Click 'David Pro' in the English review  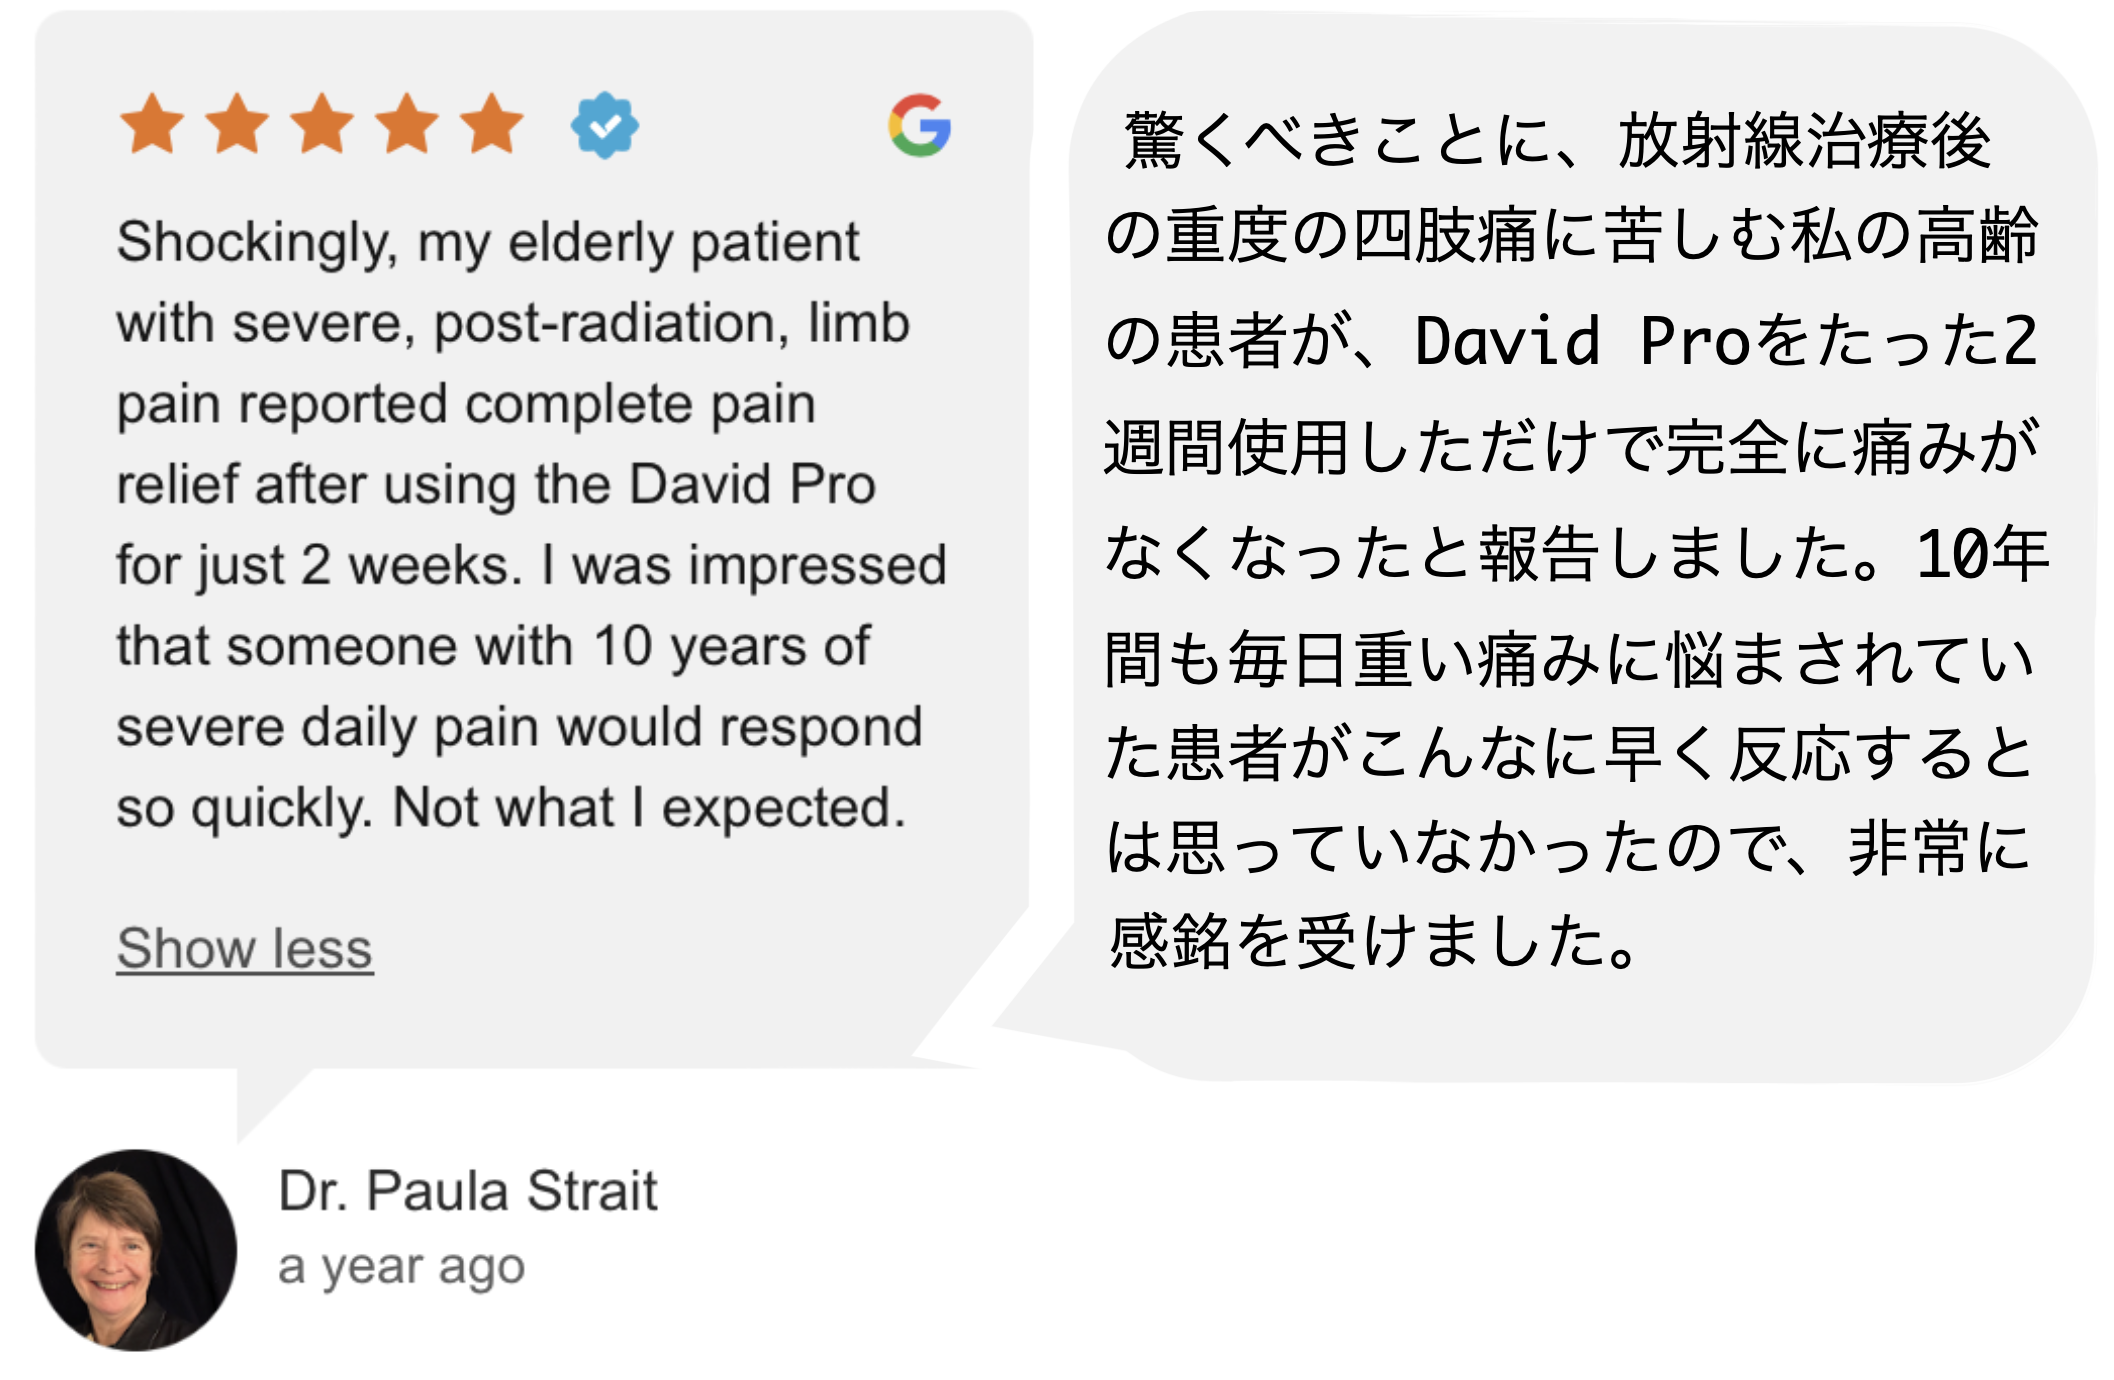[x=752, y=485]
